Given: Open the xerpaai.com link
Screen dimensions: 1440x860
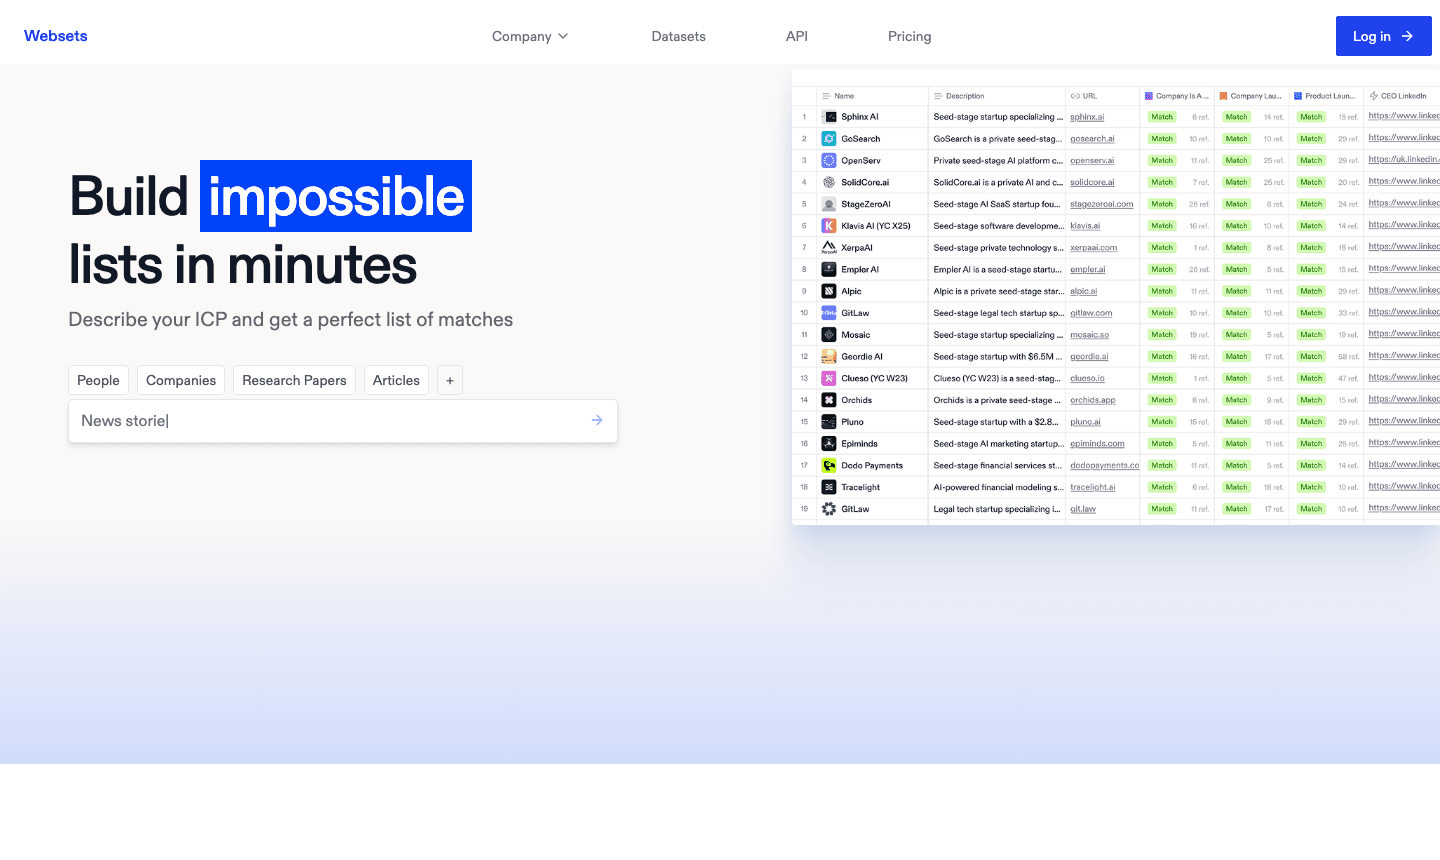Looking at the screenshot, I should [x=1094, y=248].
